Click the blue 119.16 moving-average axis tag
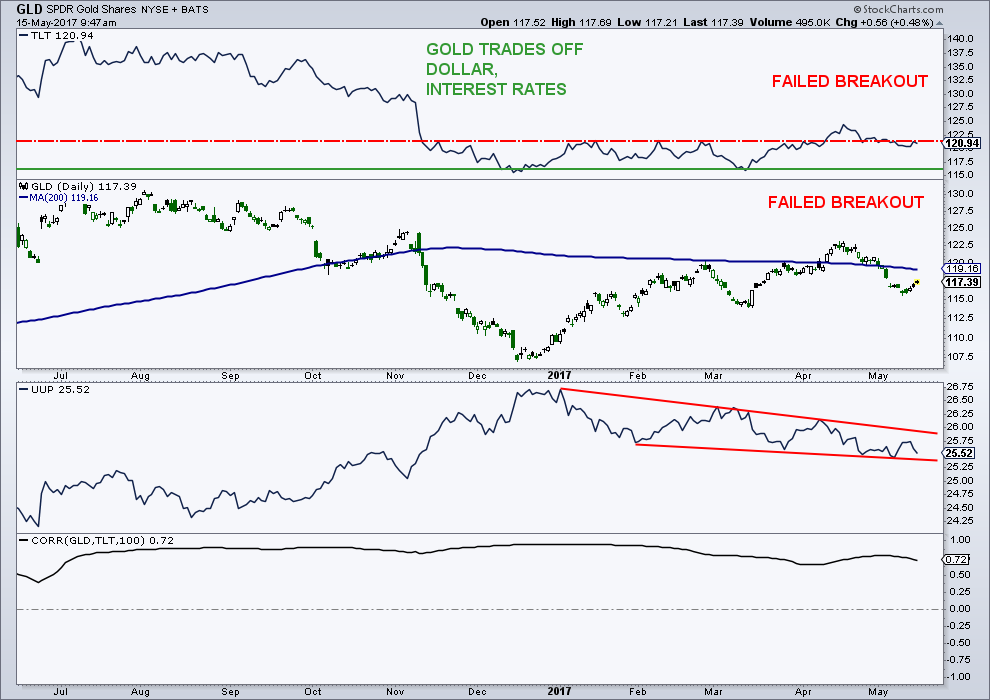The image size is (990, 700). point(963,268)
